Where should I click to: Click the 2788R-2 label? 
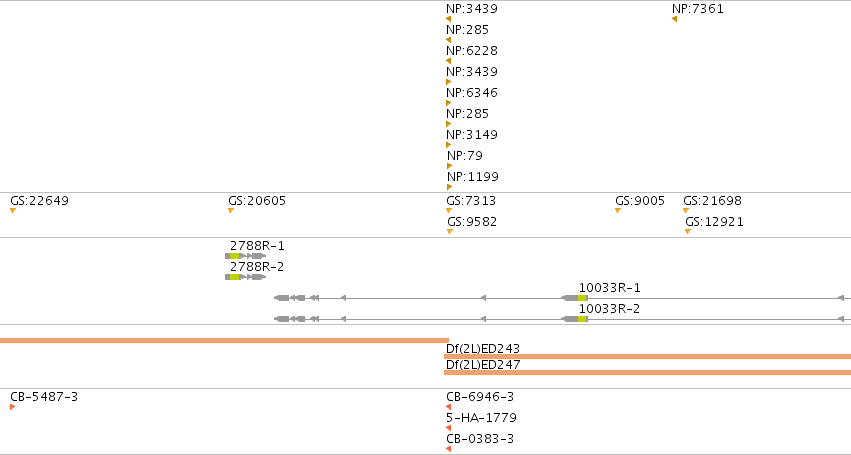click(x=257, y=267)
